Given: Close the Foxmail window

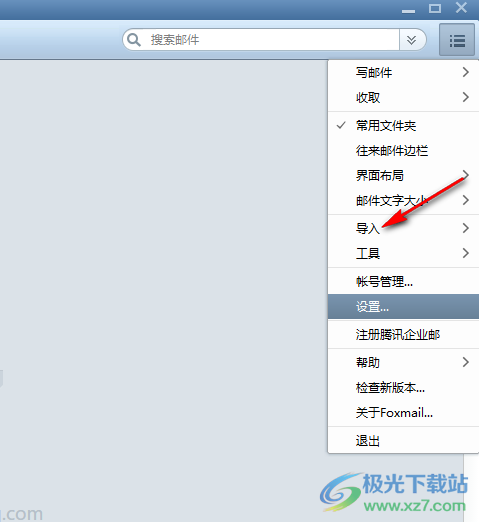Looking at the screenshot, I should (x=461, y=8).
